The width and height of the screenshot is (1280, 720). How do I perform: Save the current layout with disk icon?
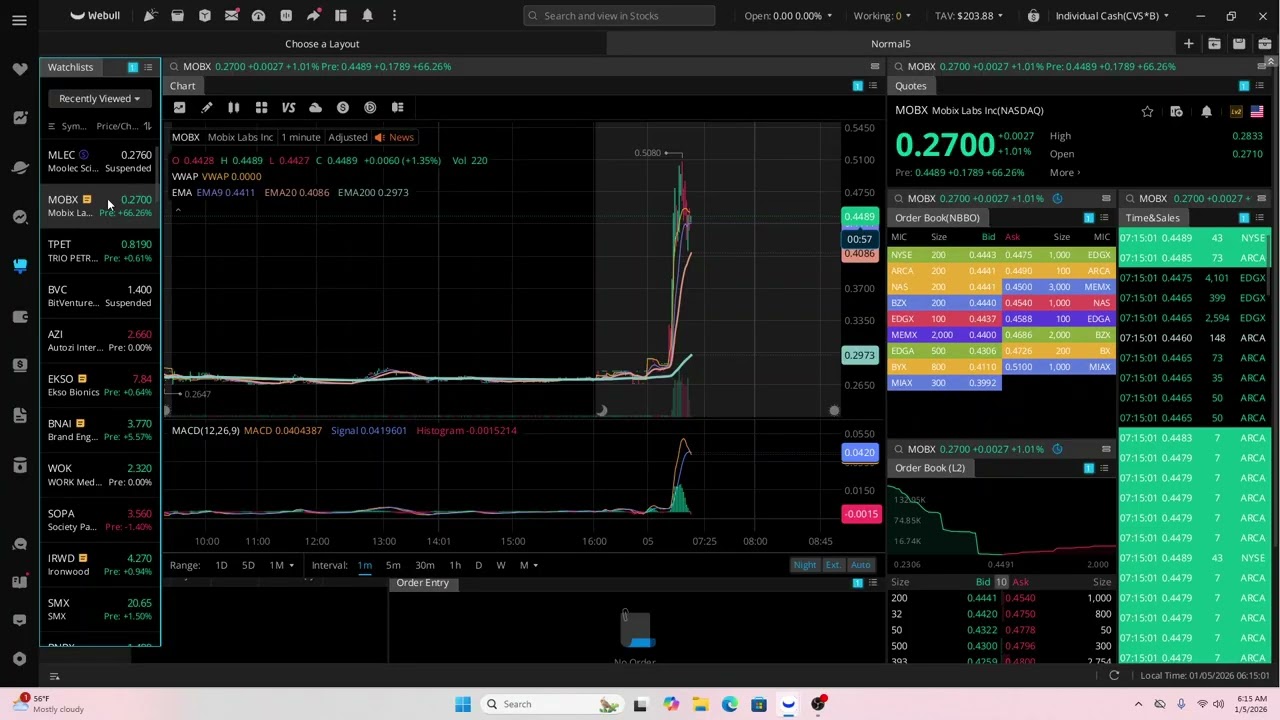click(x=1238, y=44)
